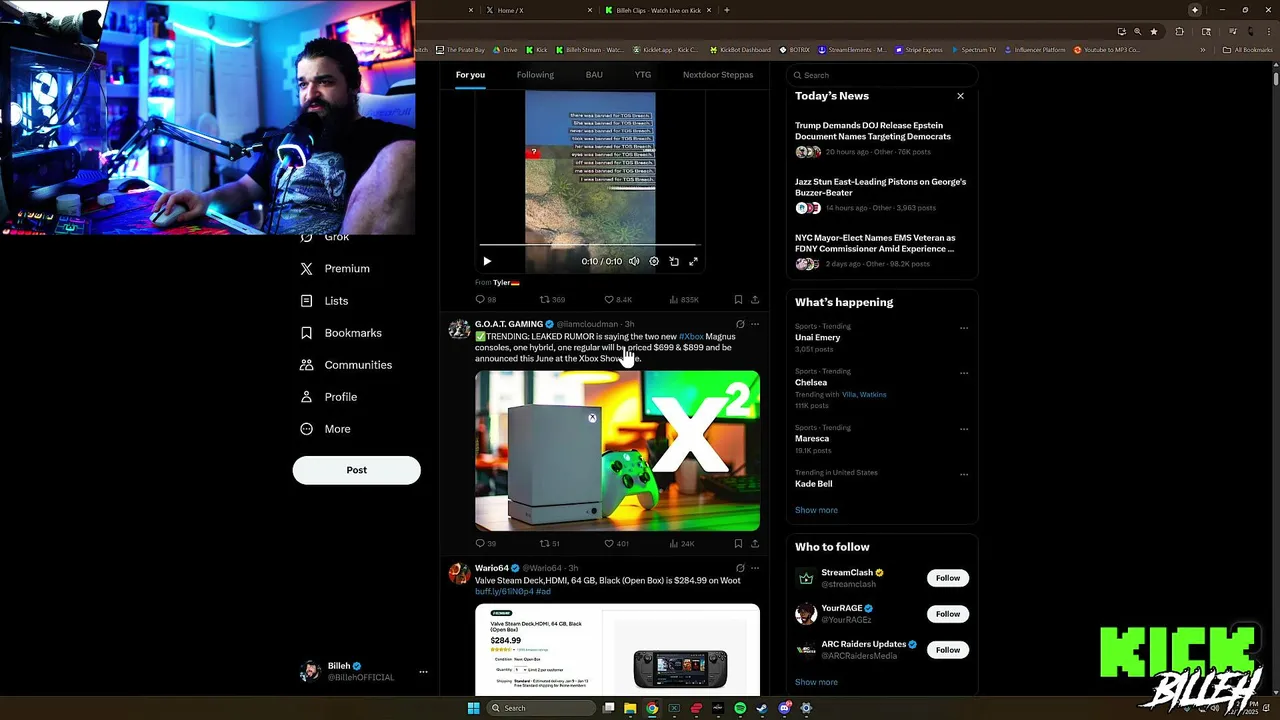Screen dimensions: 1280x720
Task: Switch to the YTG tab
Action: coord(643,75)
